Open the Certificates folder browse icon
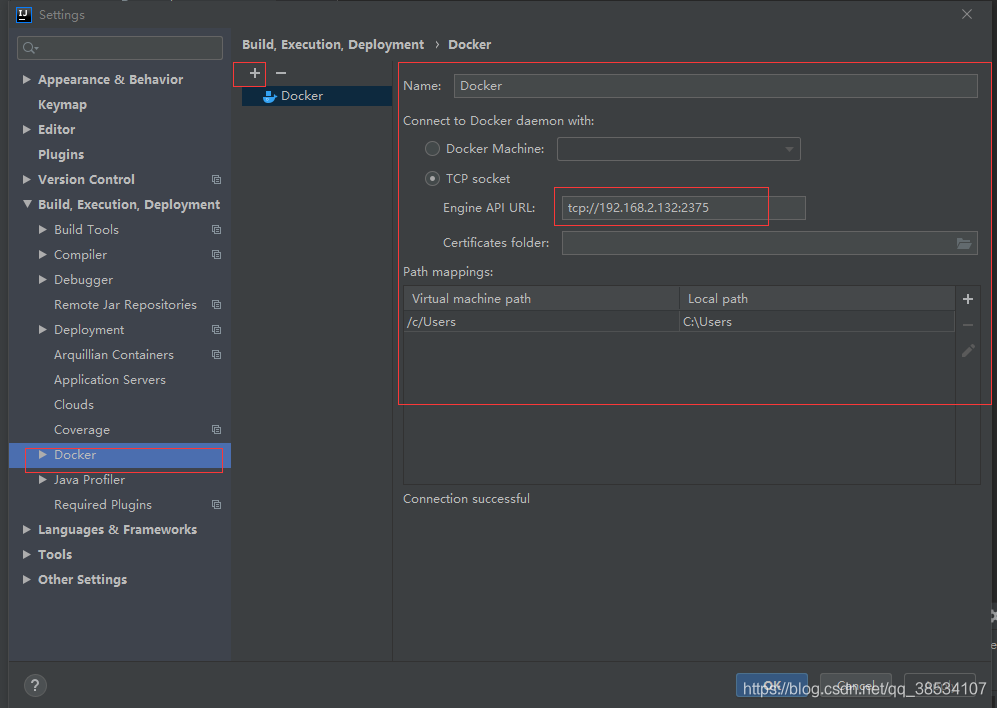The width and height of the screenshot is (997, 708). [964, 243]
